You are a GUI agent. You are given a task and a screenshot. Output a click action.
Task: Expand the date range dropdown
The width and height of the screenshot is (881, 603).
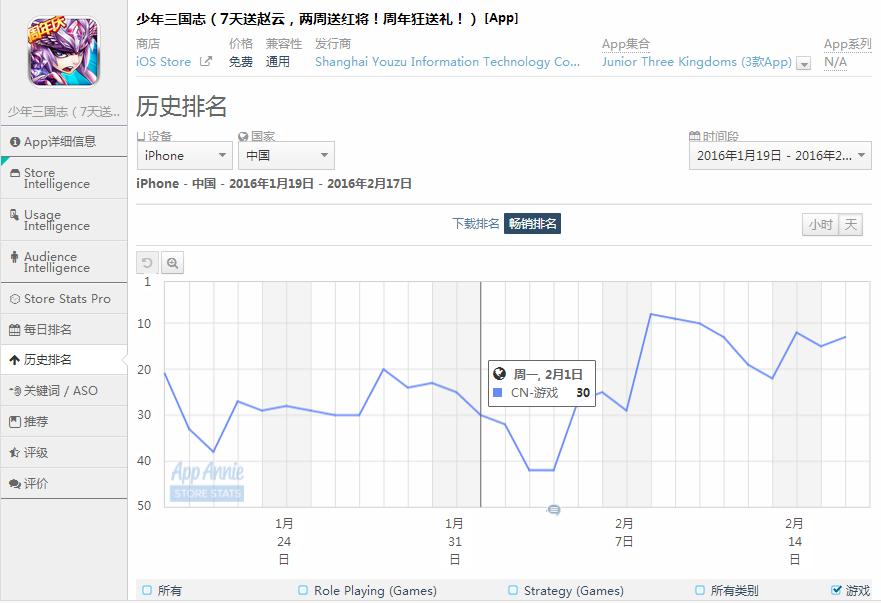click(780, 156)
